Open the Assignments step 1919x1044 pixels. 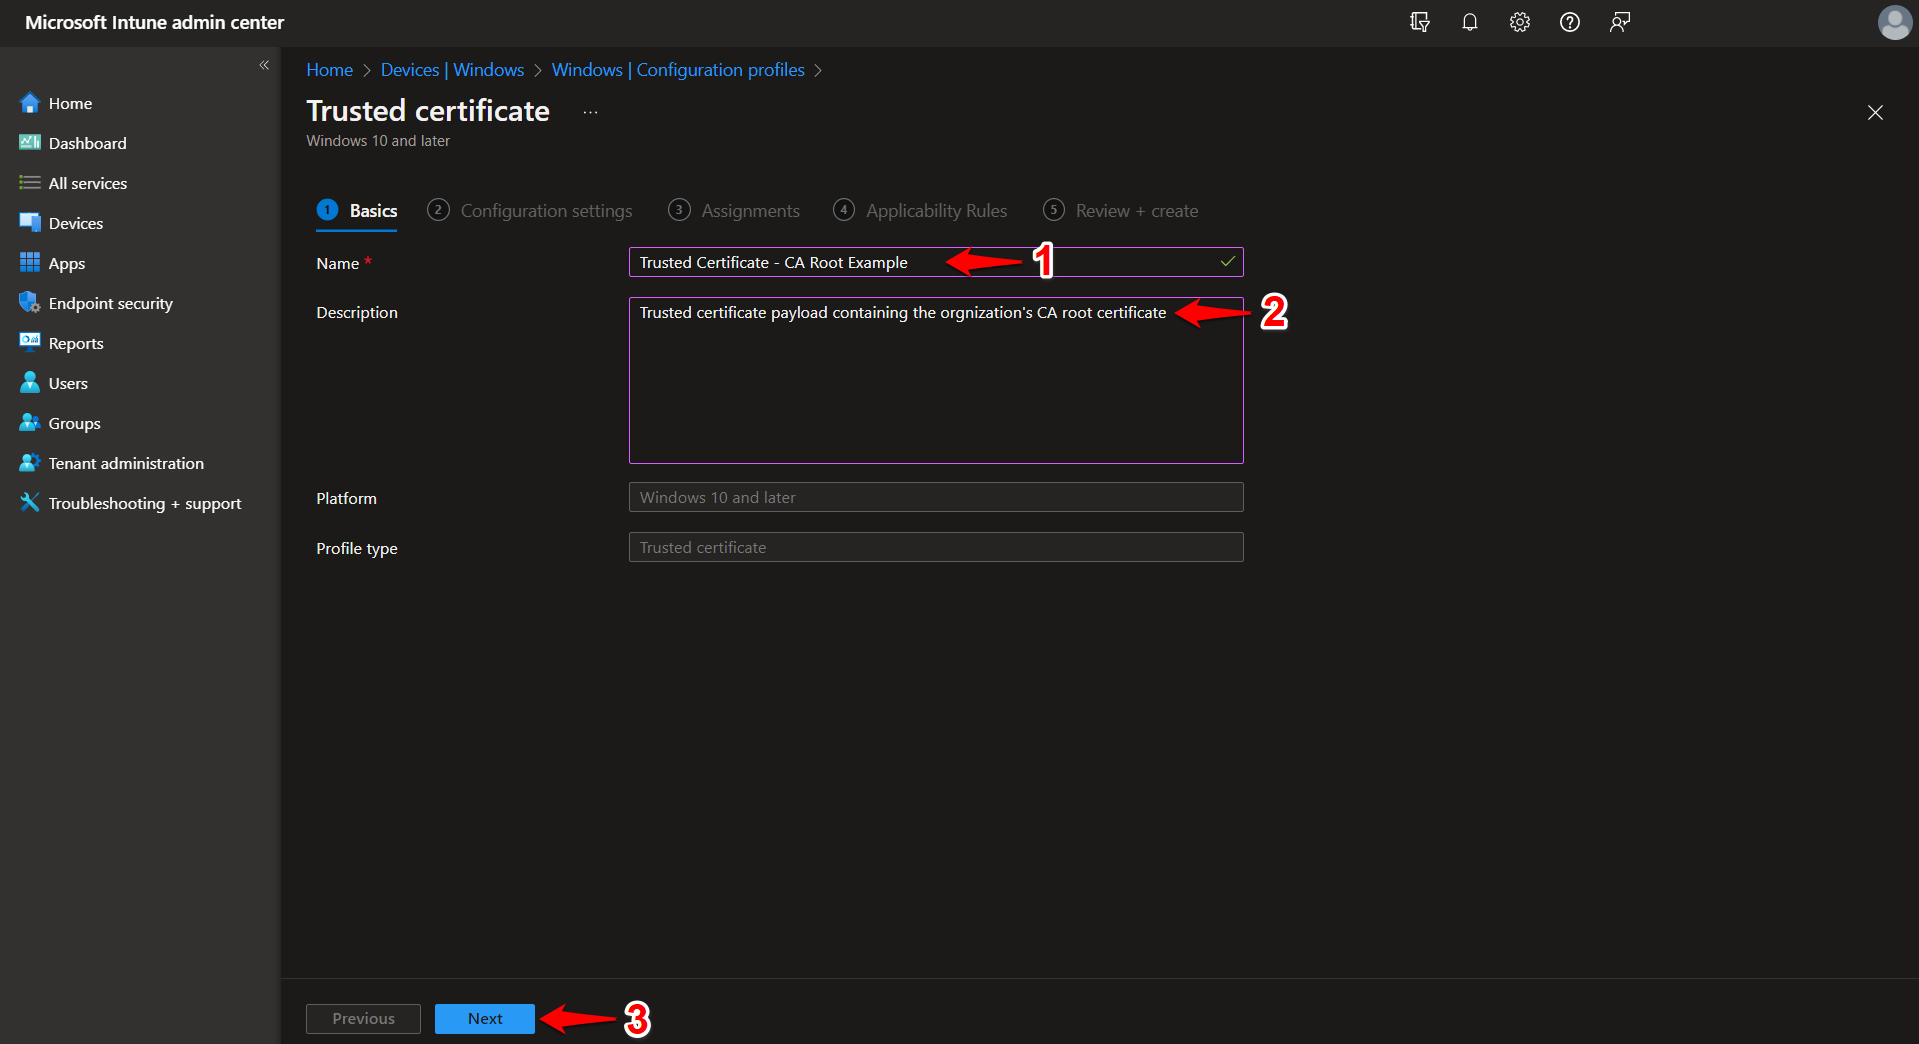(749, 210)
